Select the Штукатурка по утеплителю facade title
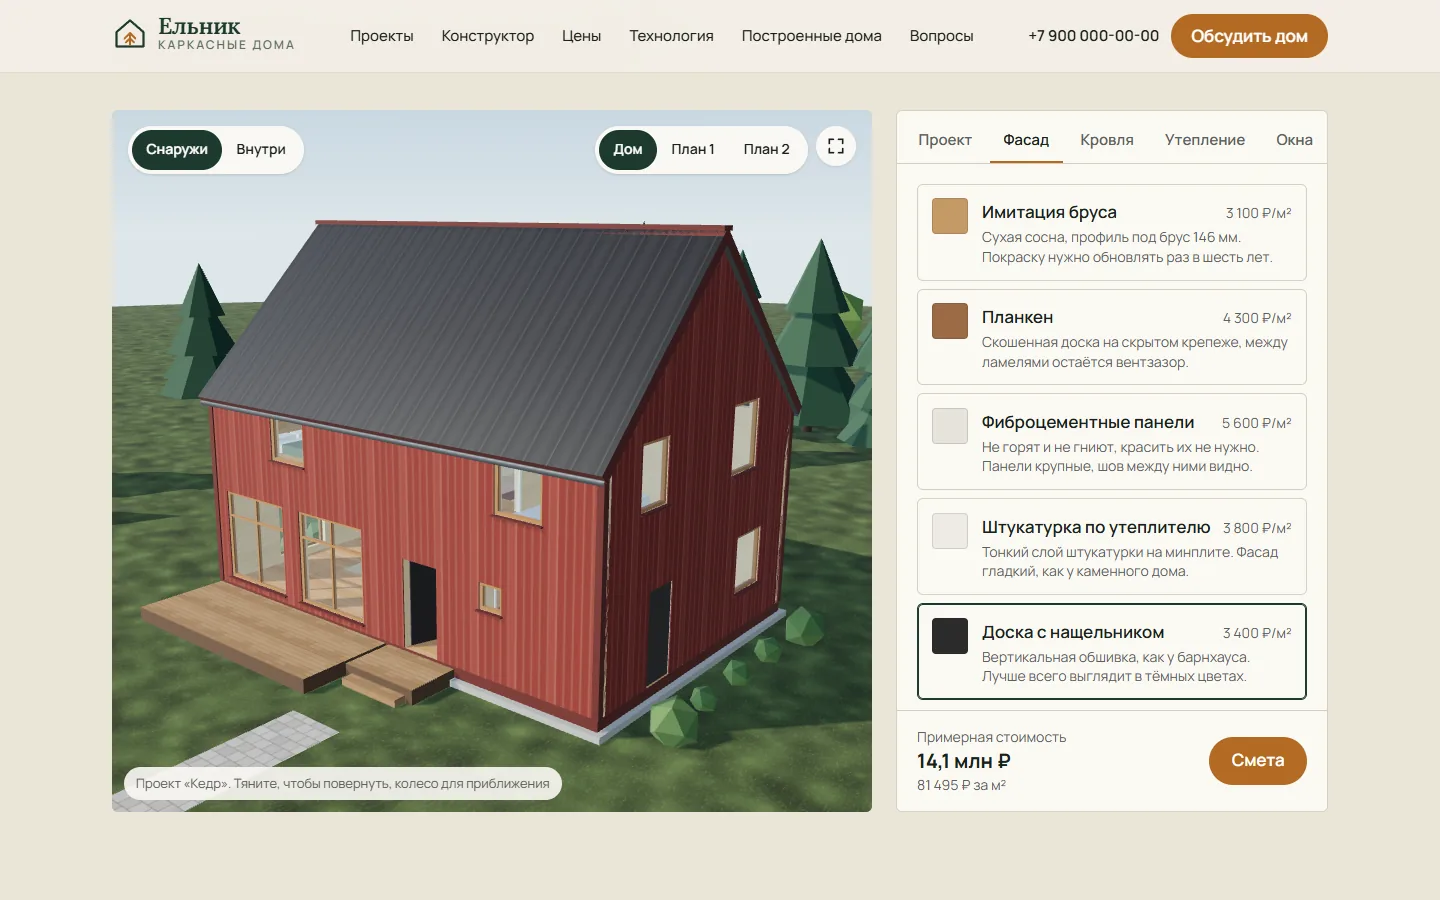1440x900 pixels. click(x=1096, y=527)
